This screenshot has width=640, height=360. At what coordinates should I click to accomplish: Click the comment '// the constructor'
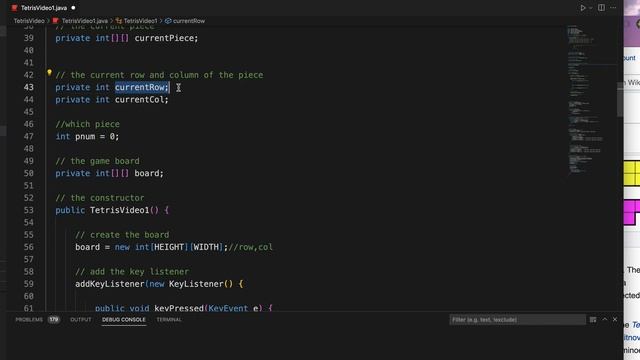tap(100, 198)
